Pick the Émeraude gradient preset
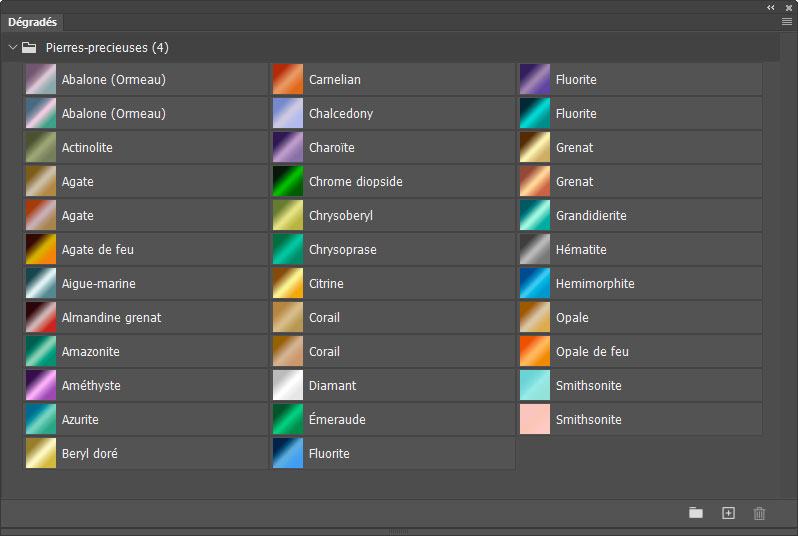 [288, 420]
